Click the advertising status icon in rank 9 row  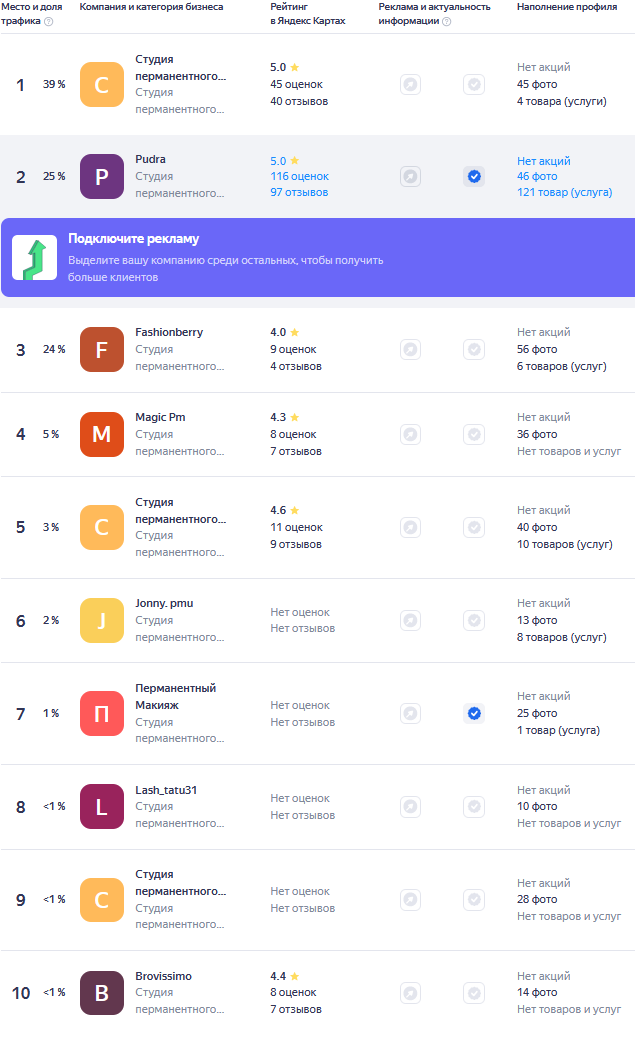(411, 900)
